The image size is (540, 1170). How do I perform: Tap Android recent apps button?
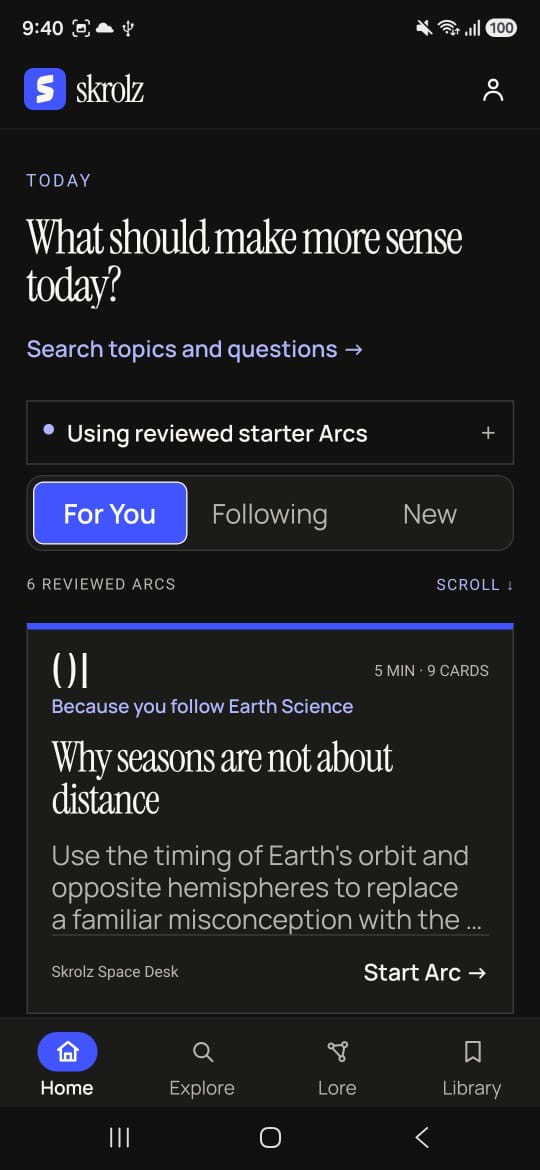(119, 1137)
